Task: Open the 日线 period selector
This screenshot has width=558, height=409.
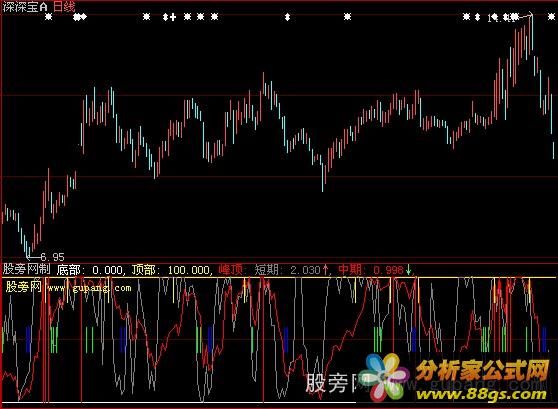Action: 64,7
